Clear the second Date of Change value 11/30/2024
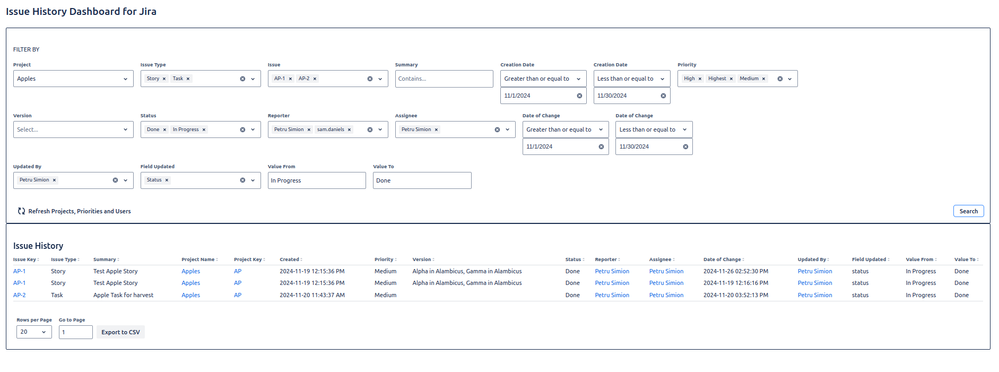 [686, 147]
